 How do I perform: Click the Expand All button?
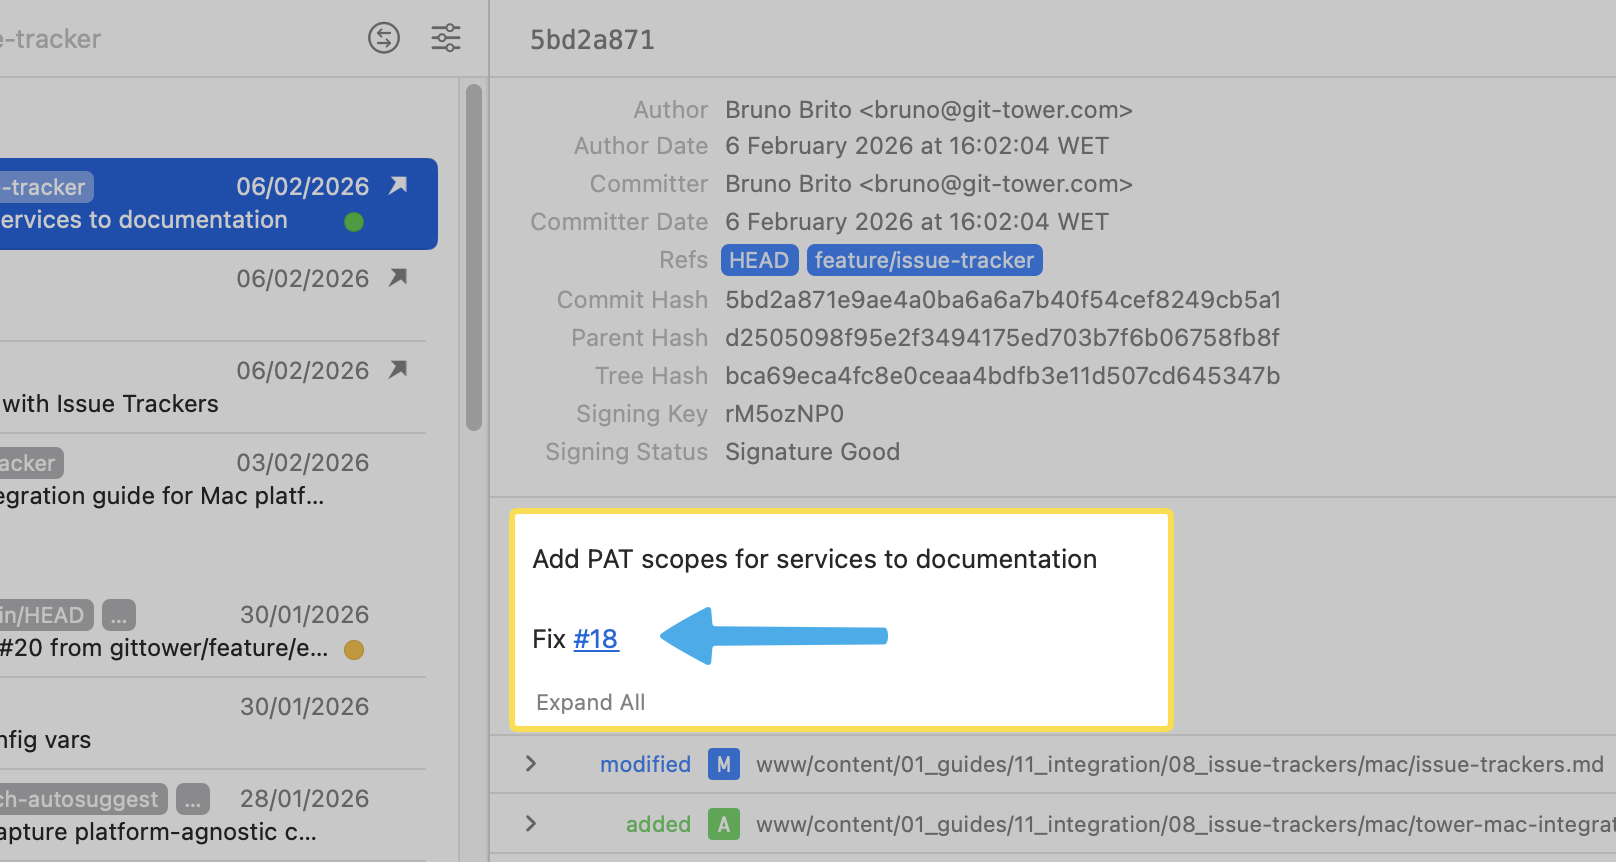[590, 702]
